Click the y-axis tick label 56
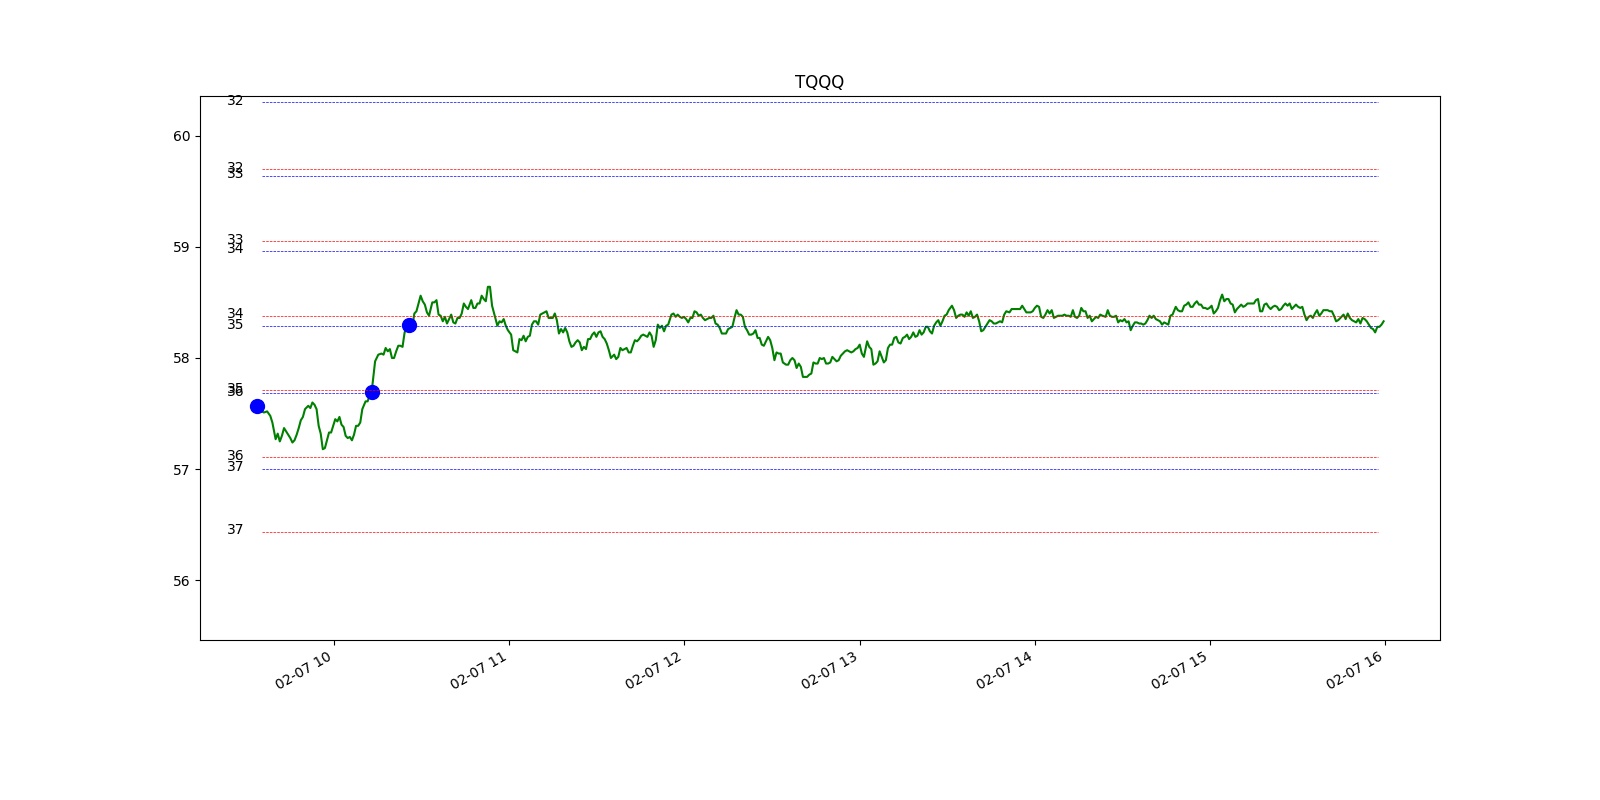Image resolution: width=1600 pixels, height=800 pixels. [181, 580]
